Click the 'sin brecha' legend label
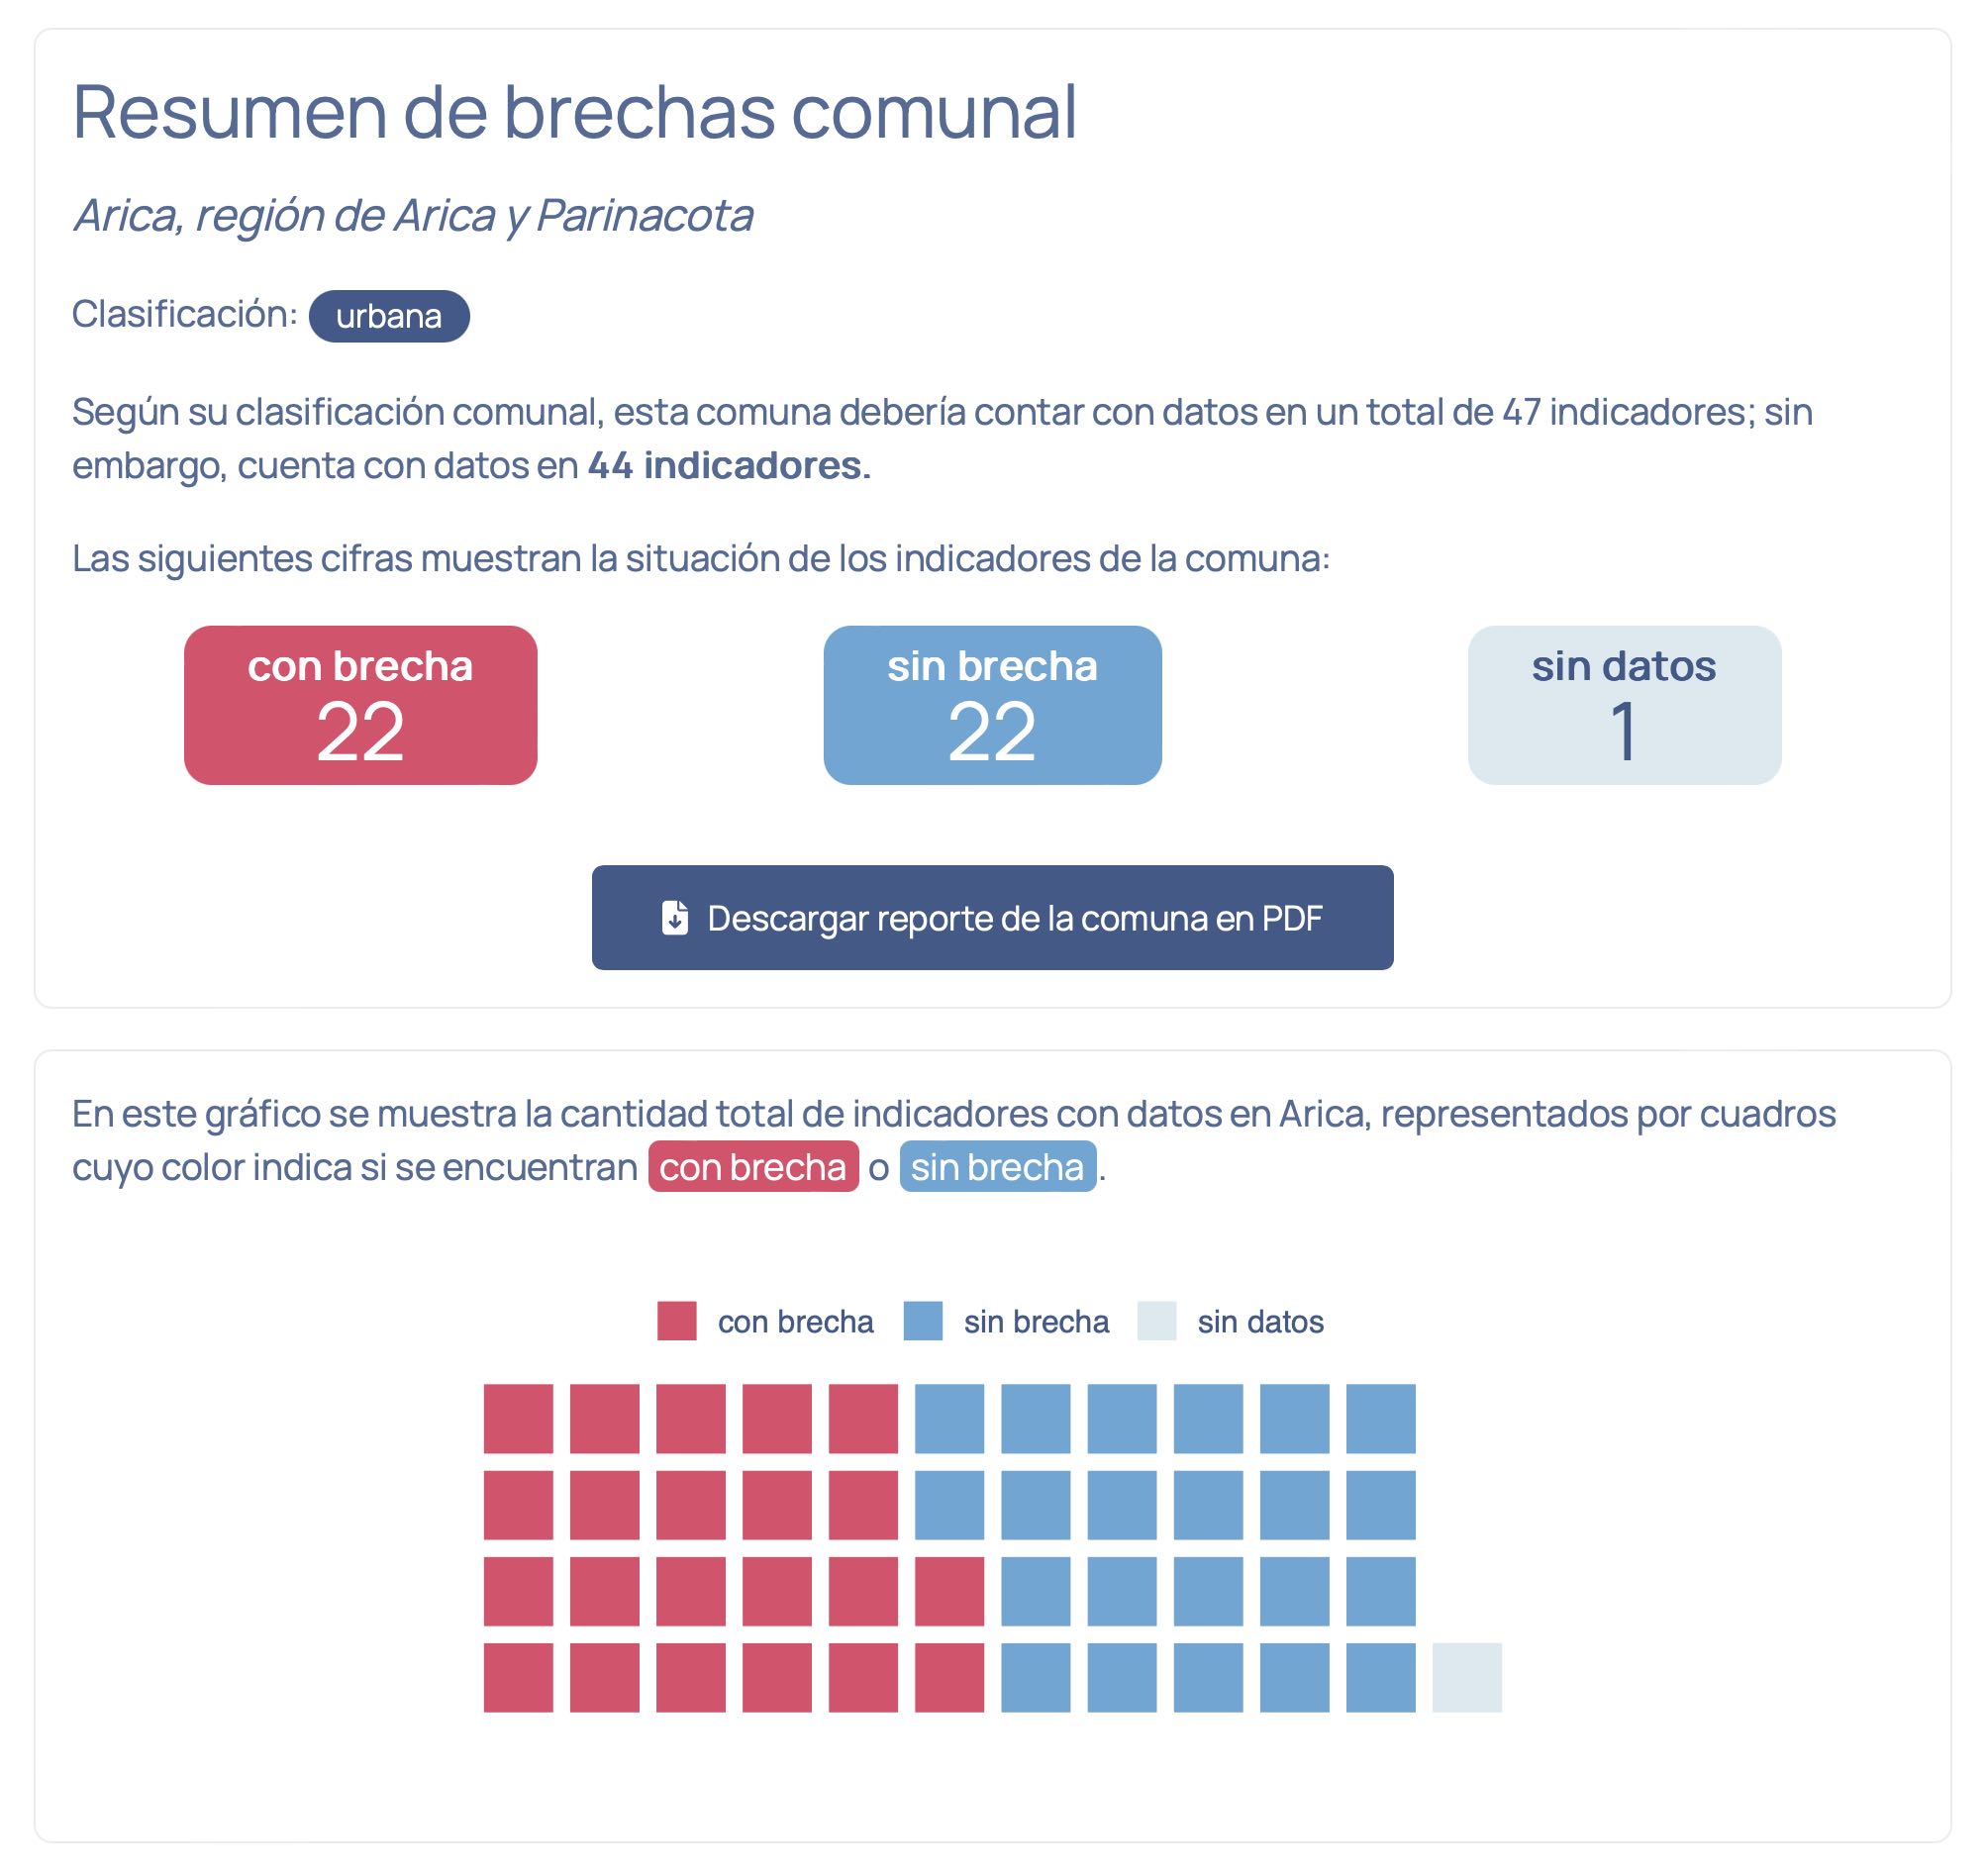The image size is (1988, 1871). 1036,1321
